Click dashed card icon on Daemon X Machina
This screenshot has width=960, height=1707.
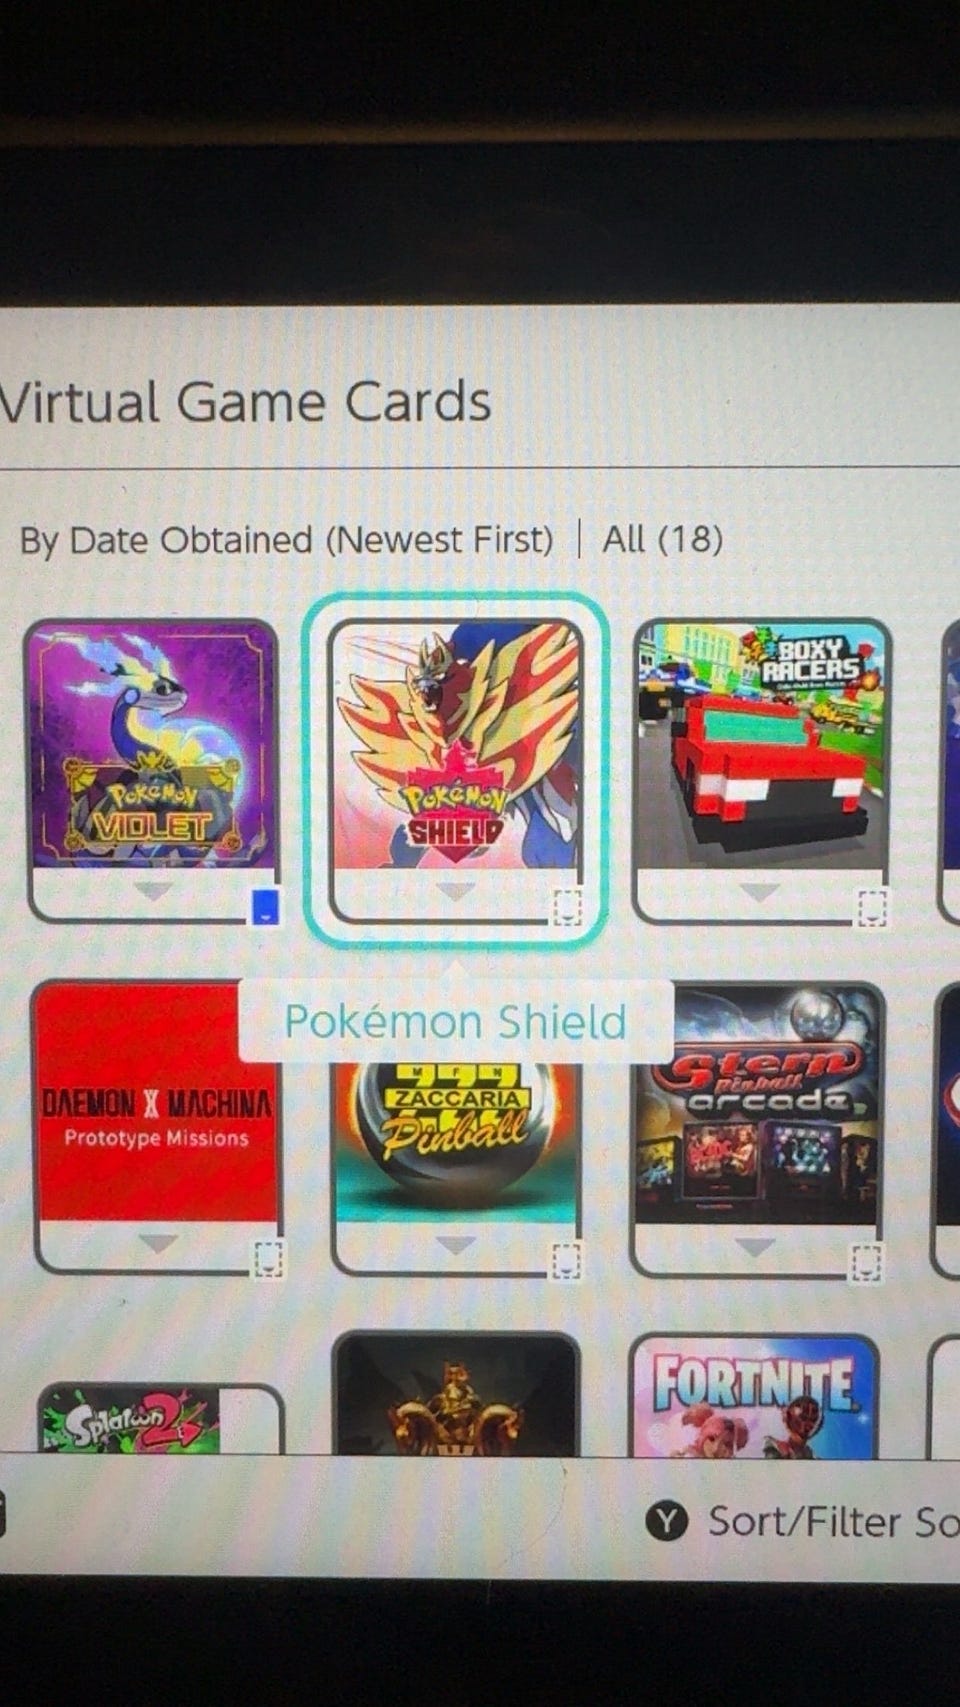pos(269,1259)
